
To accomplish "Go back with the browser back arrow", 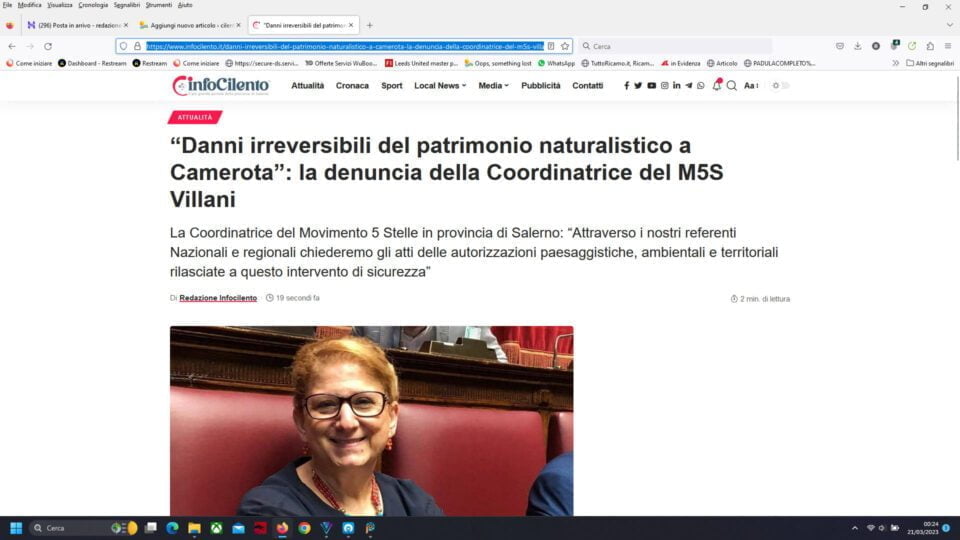I will pos(12,46).
